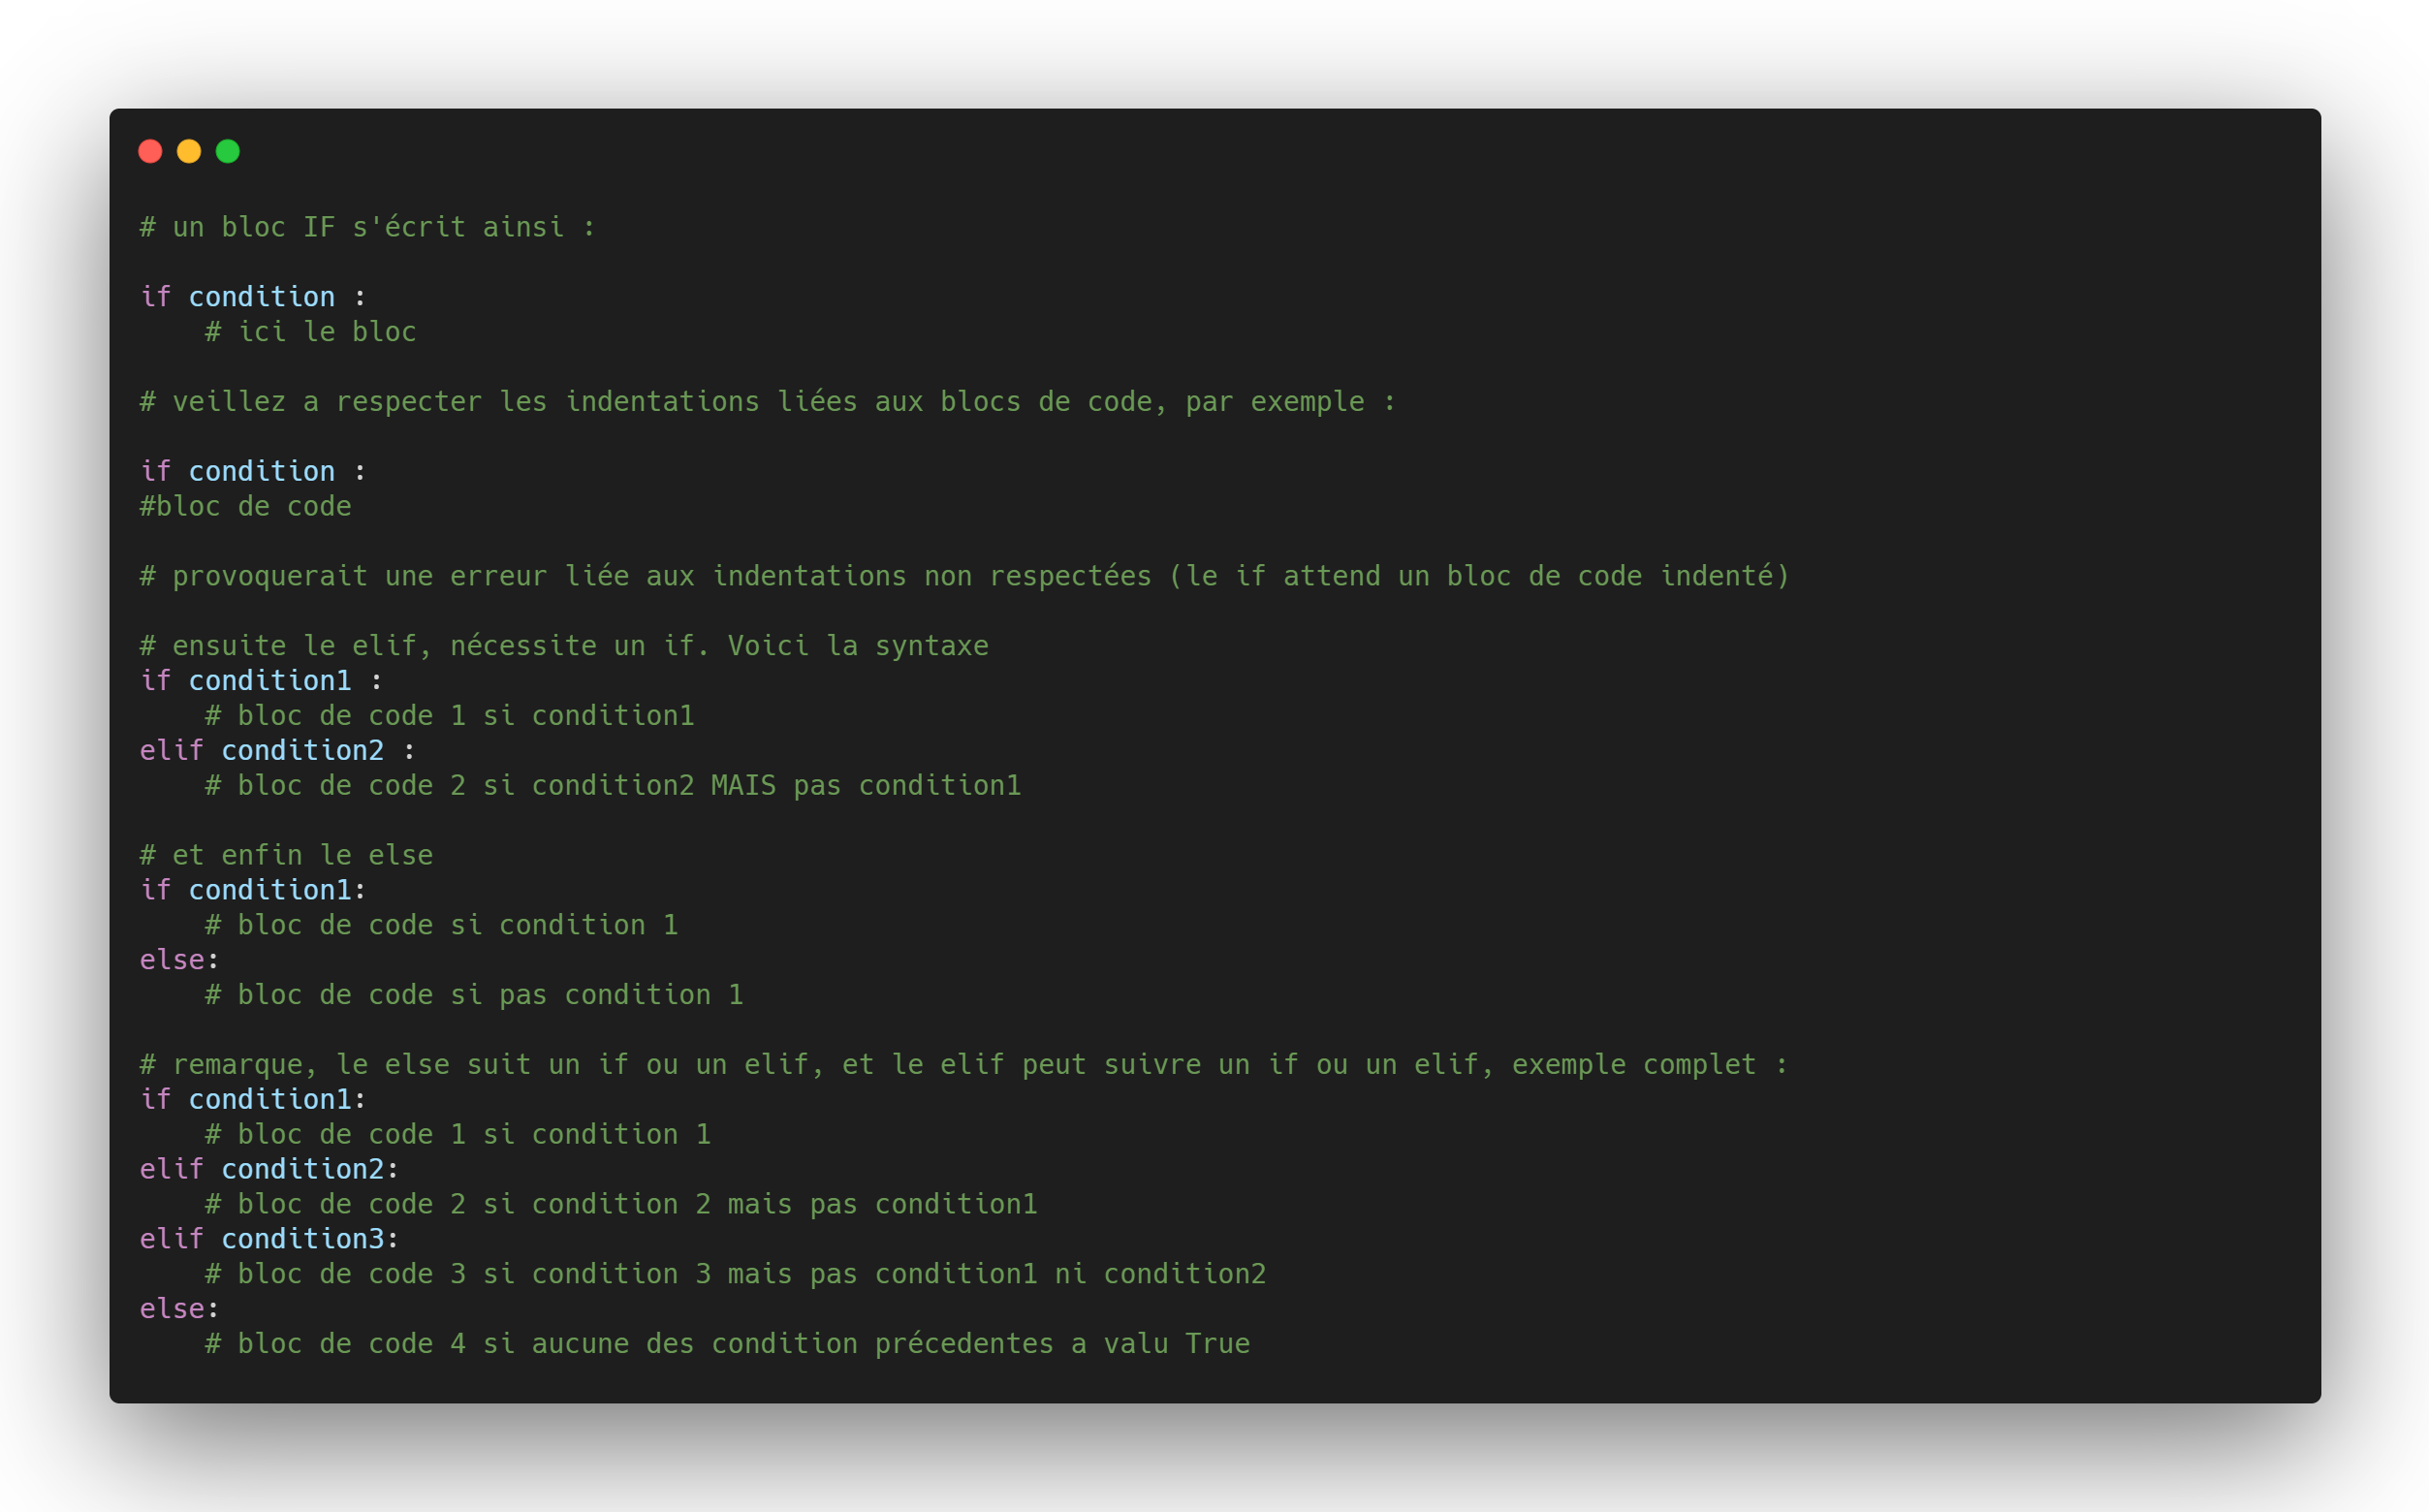
Task: Click the comment starting "# bloc de code 4"
Action: tap(727, 1344)
